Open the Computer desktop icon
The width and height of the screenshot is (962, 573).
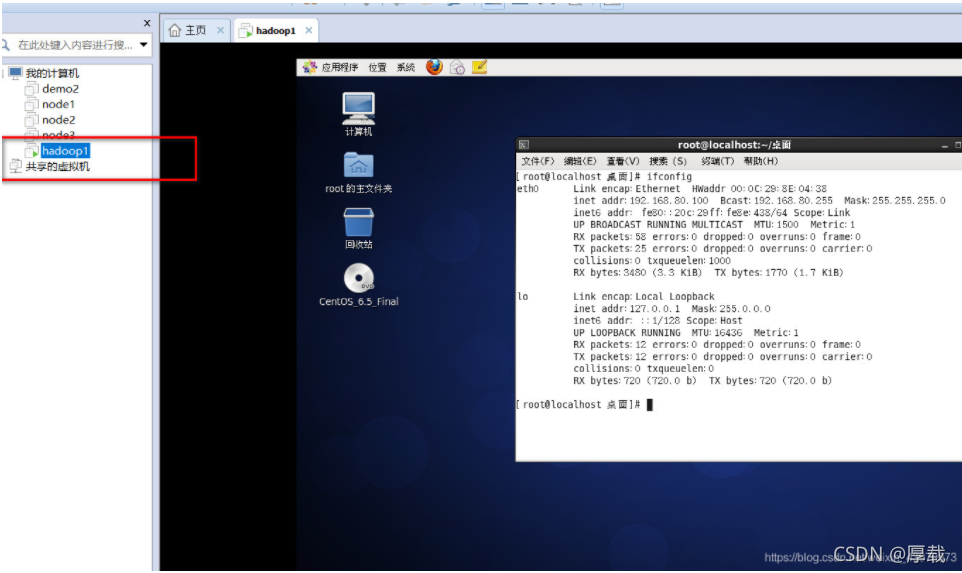[358, 115]
